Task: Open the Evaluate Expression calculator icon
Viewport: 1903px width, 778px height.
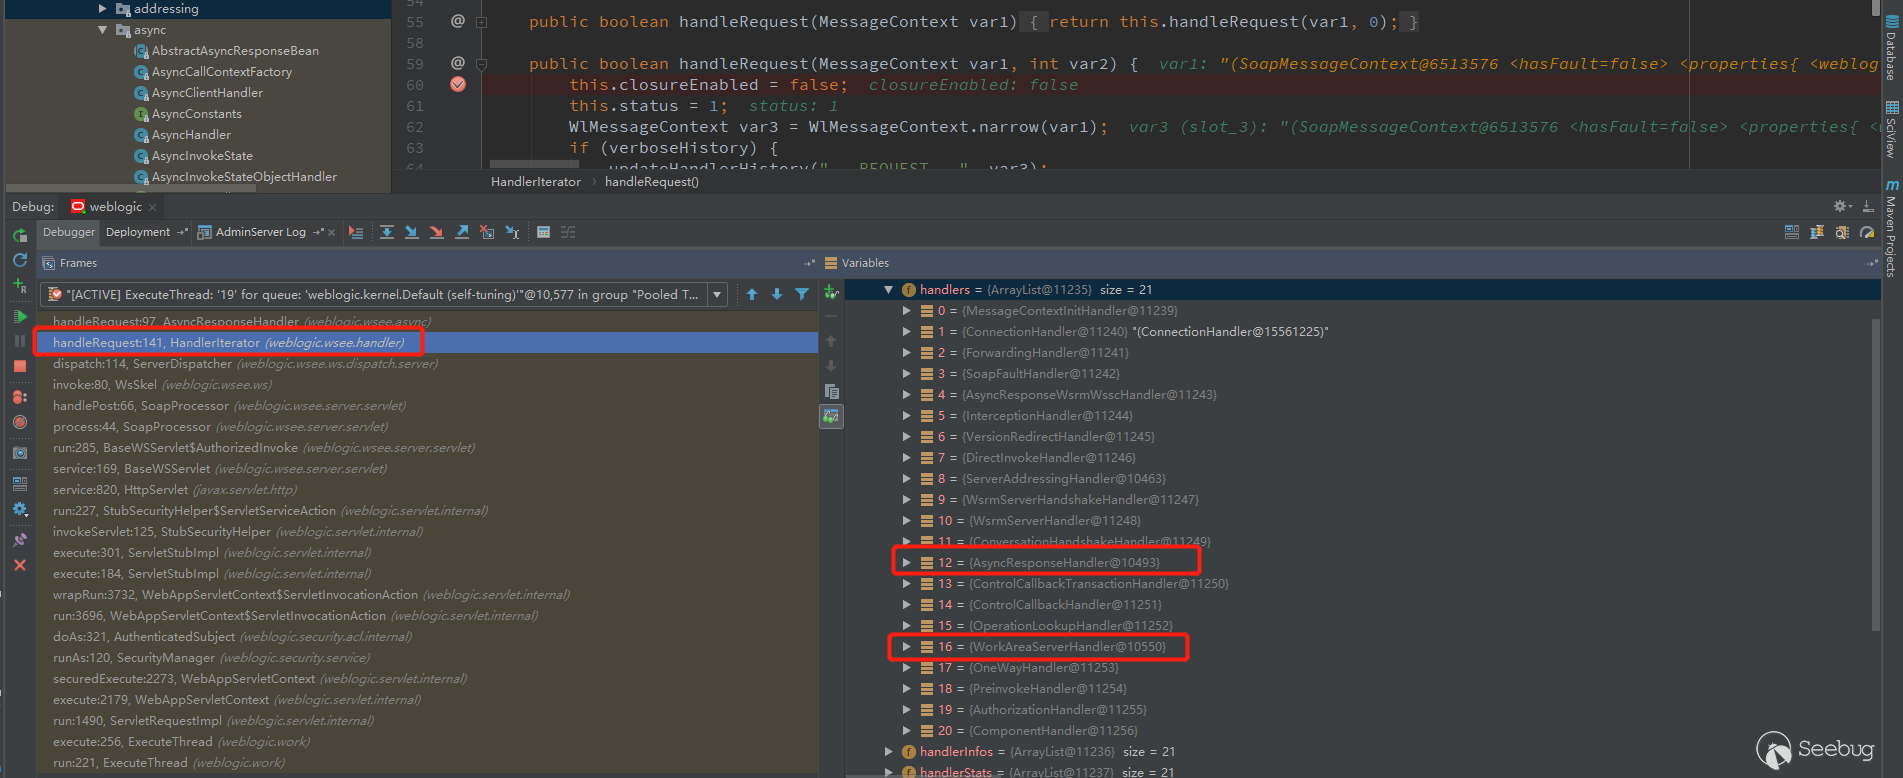Action: point(543,232)
